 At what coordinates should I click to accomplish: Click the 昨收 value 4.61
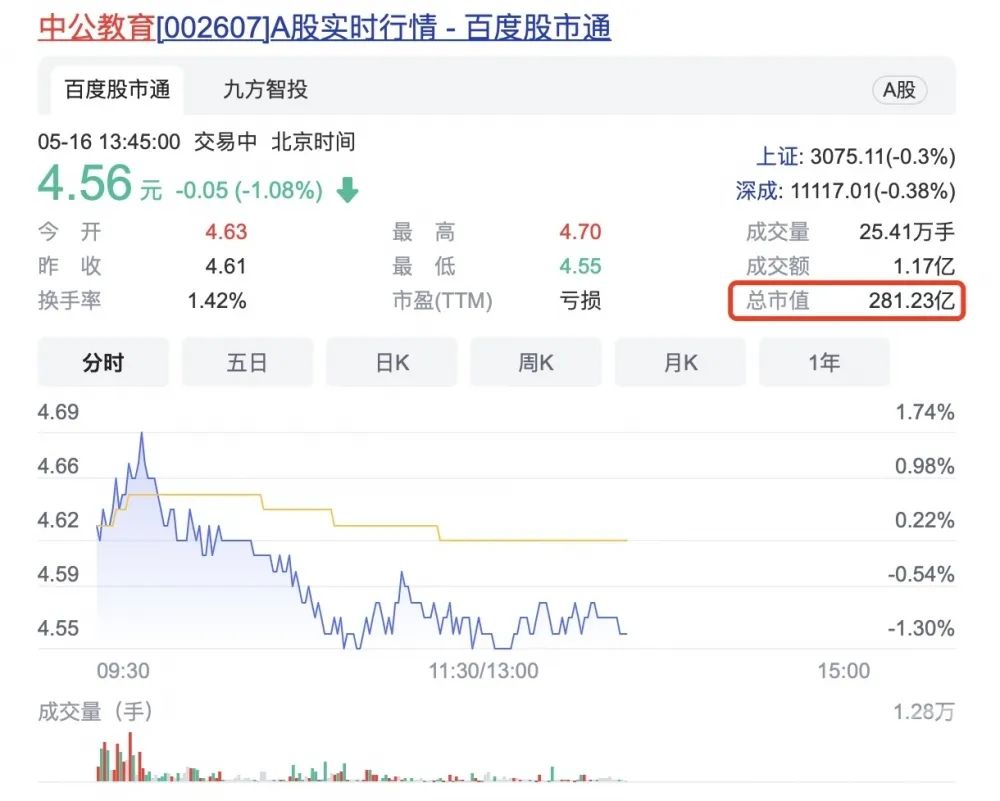coord(226,266)
